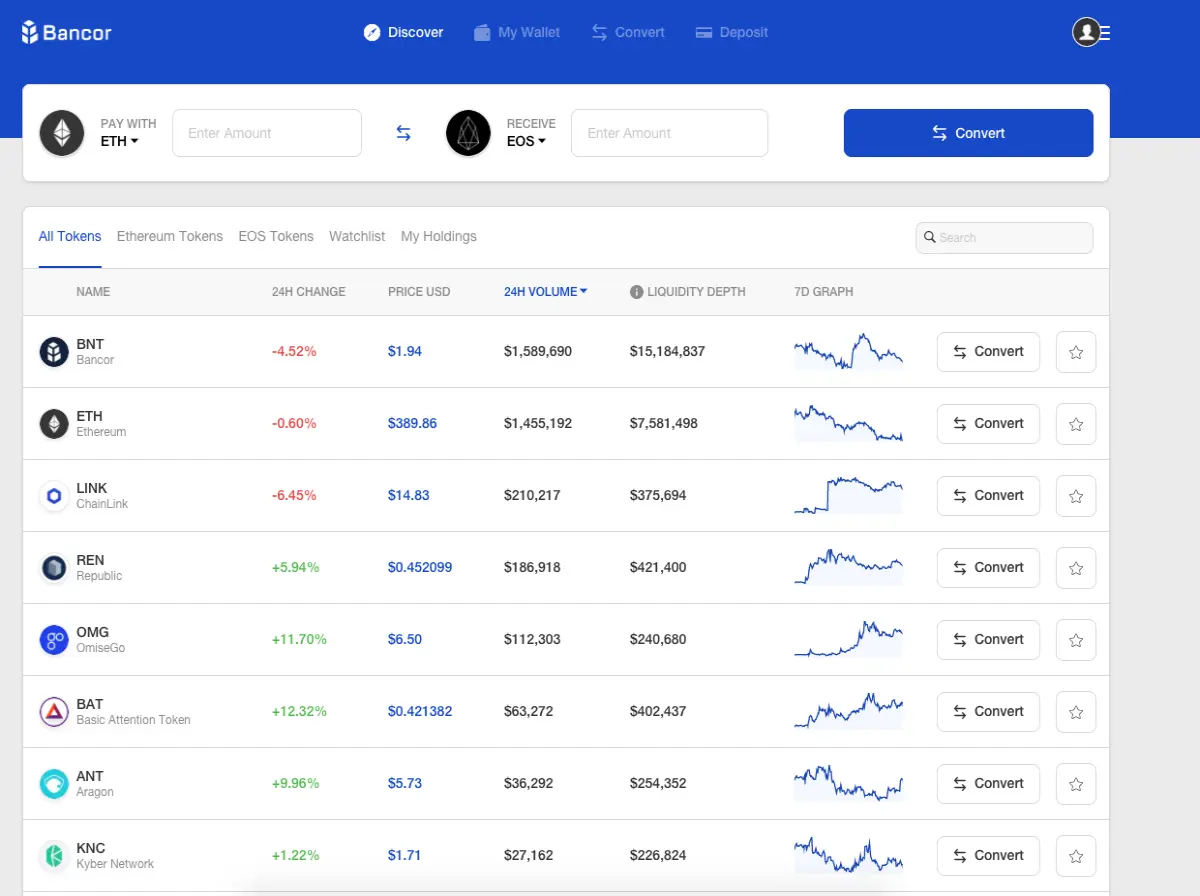This screenshot has width=1200, height=896.
Task: Toggle the BAT watchlist star
Action: pyautogui.click(x=1076, y=712)
